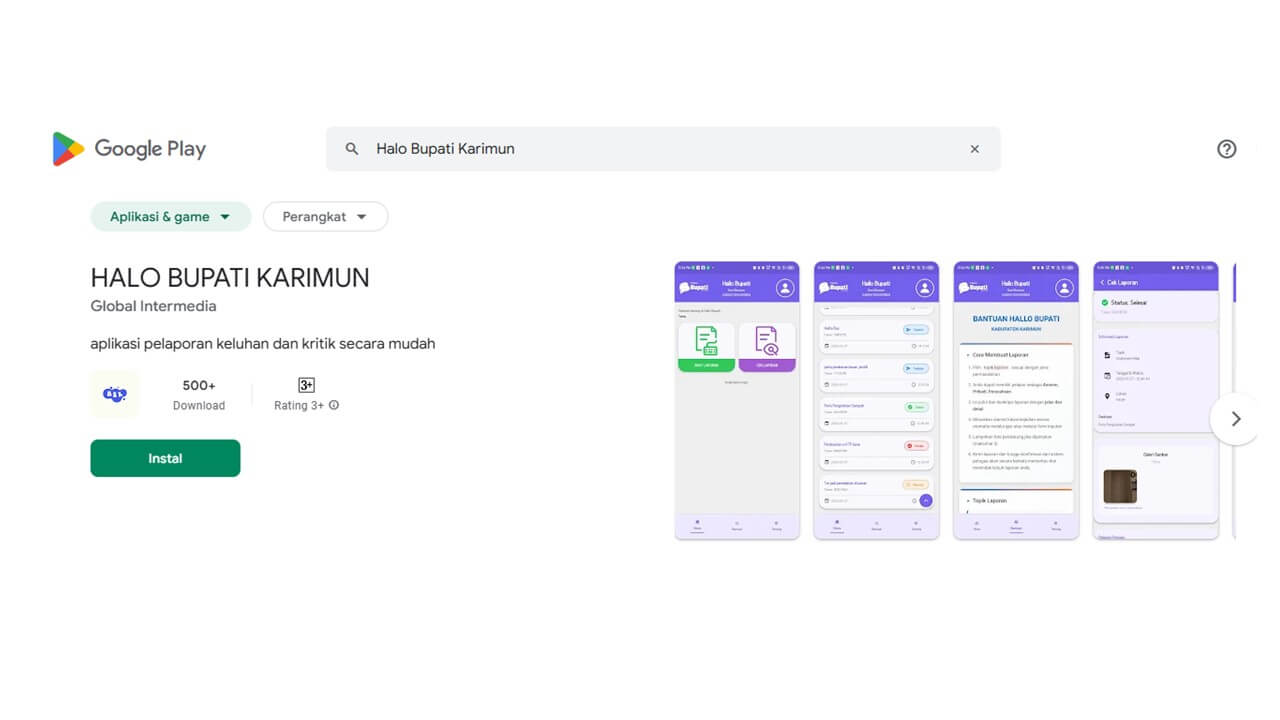Open the Perangkat dropdown
The height and width of the screenshot is (720, 1280).
325,217
